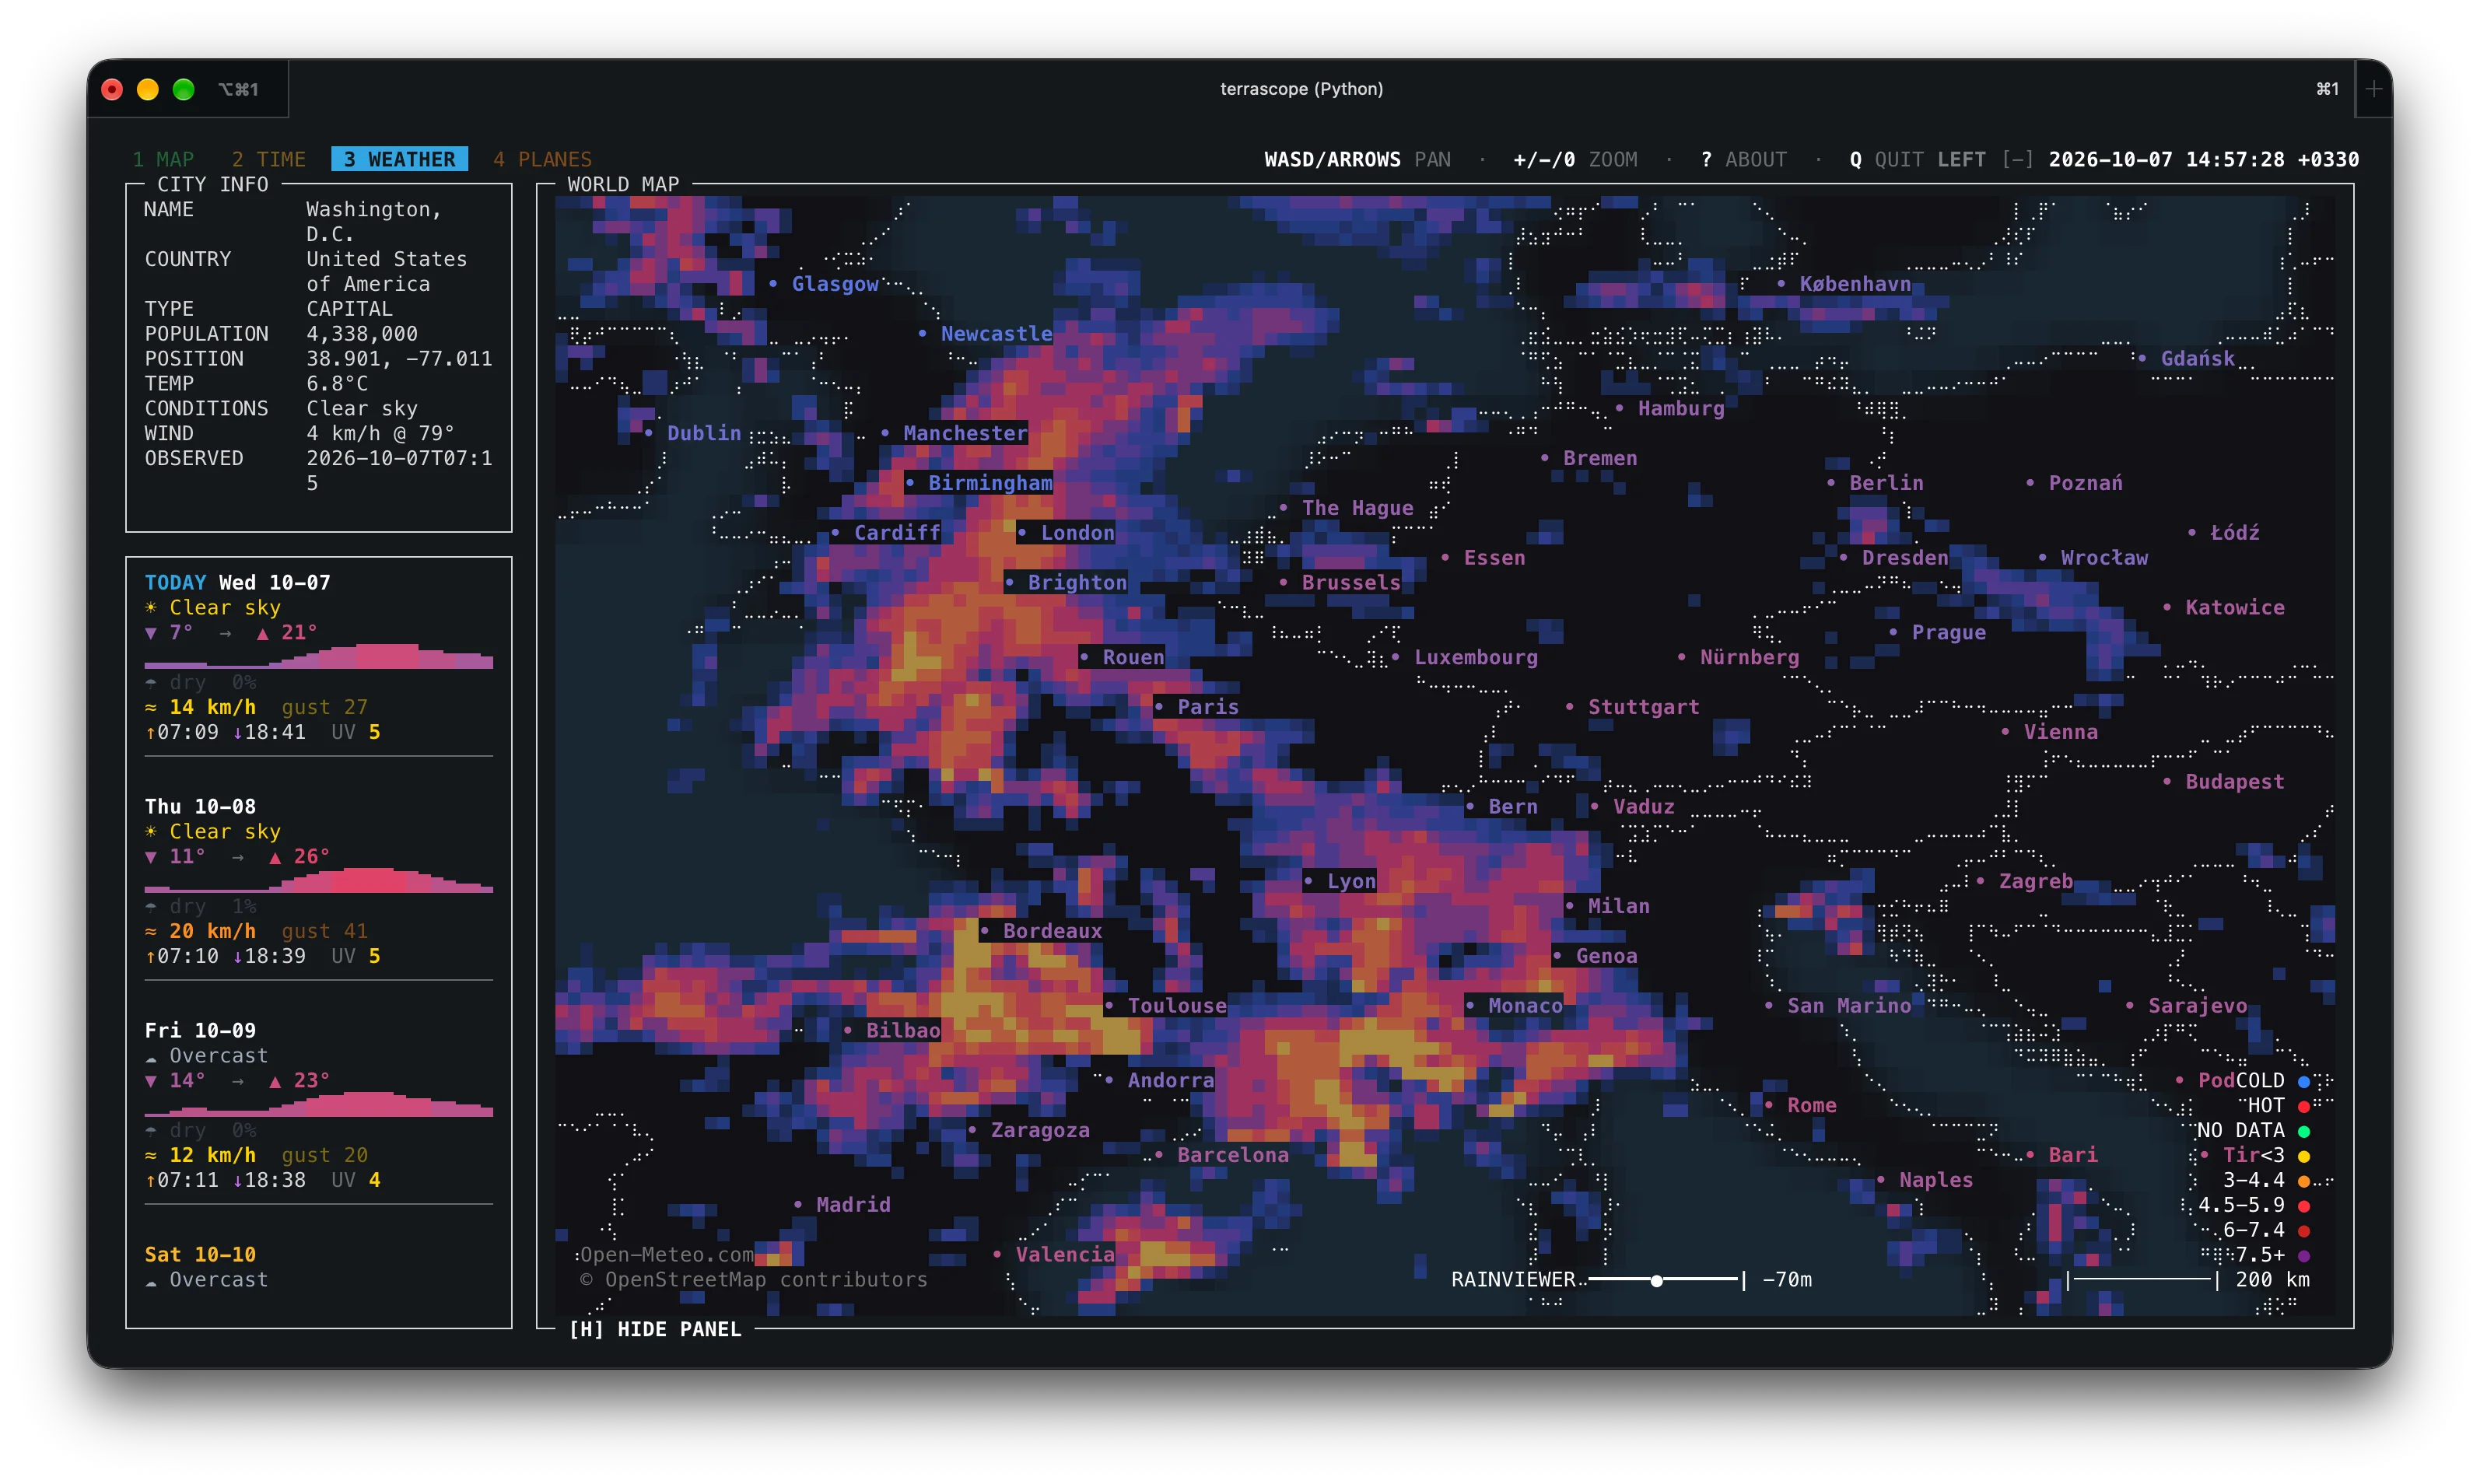
Task: Click the LEFT [-] panel indicator
Action: click(1985, 159)
